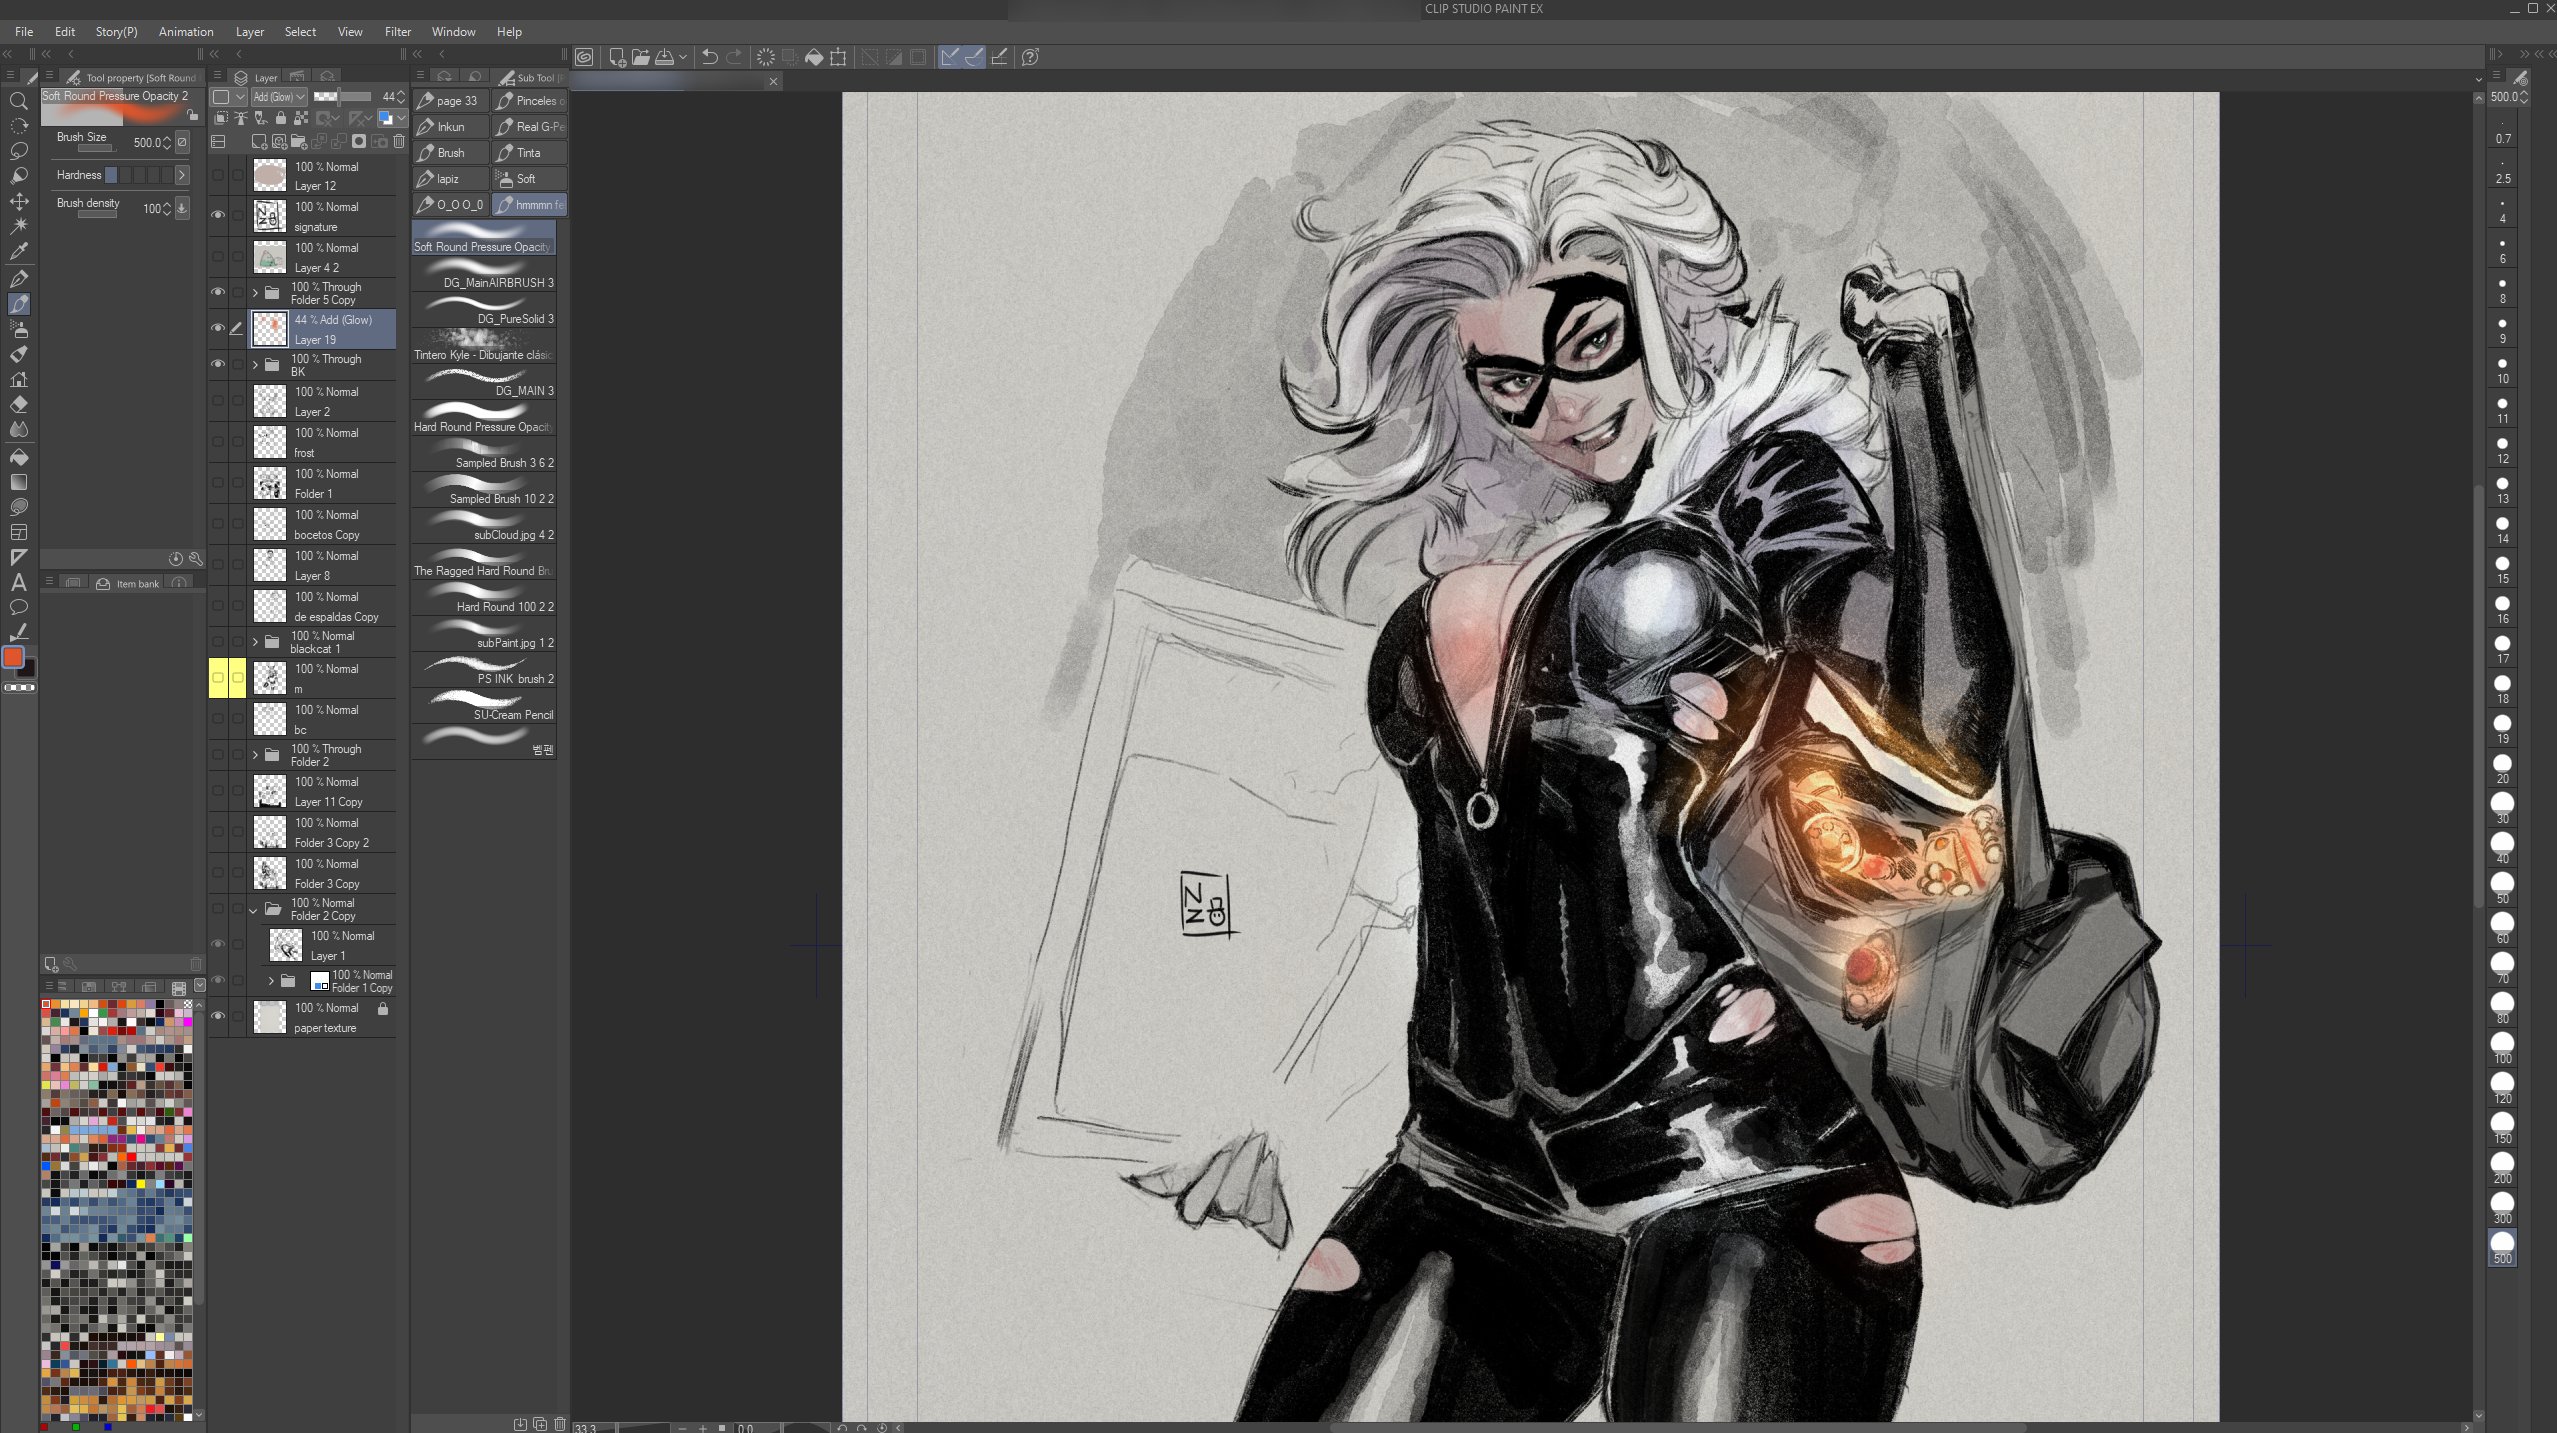Expand the Folder 2 layer folder

coord(255,755)
